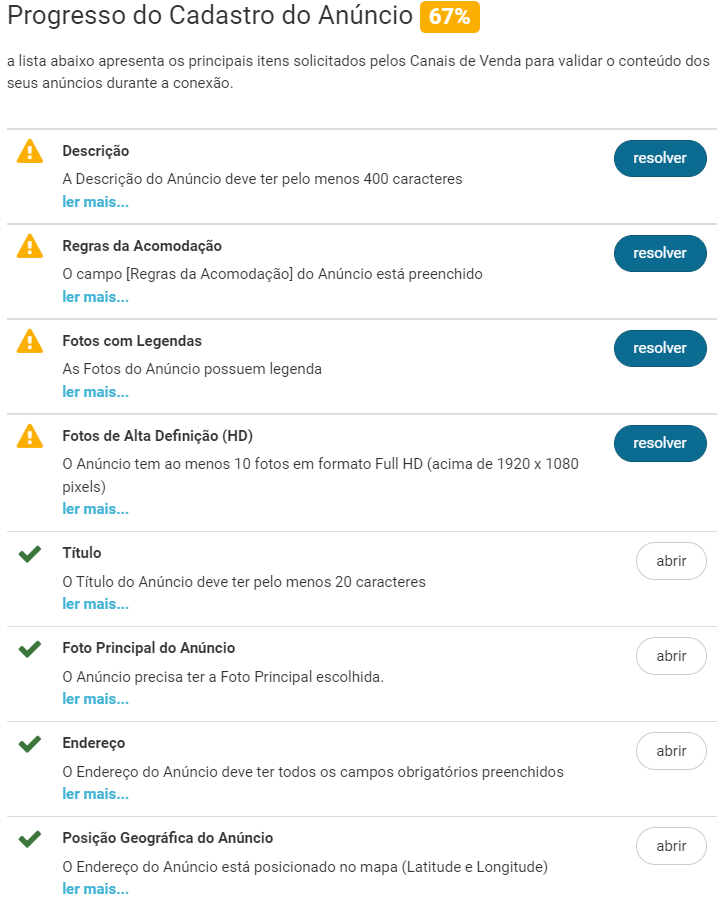Image resolution: width=722 pixels, height=906 pixels.
Task: Click the green checkmark beside Posição Geográfica
Action: tap(30, 839)
